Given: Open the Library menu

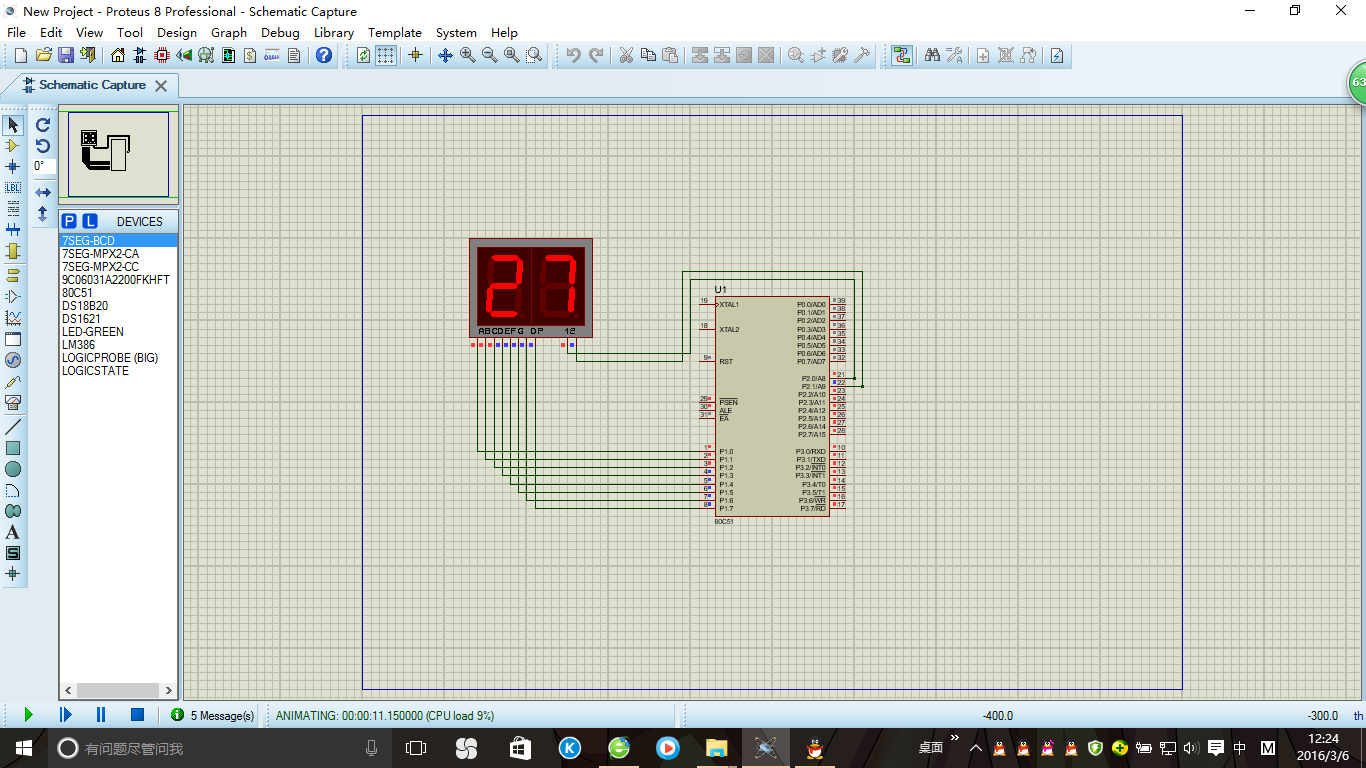Looking at the screenshot, I should coord(333,32).
